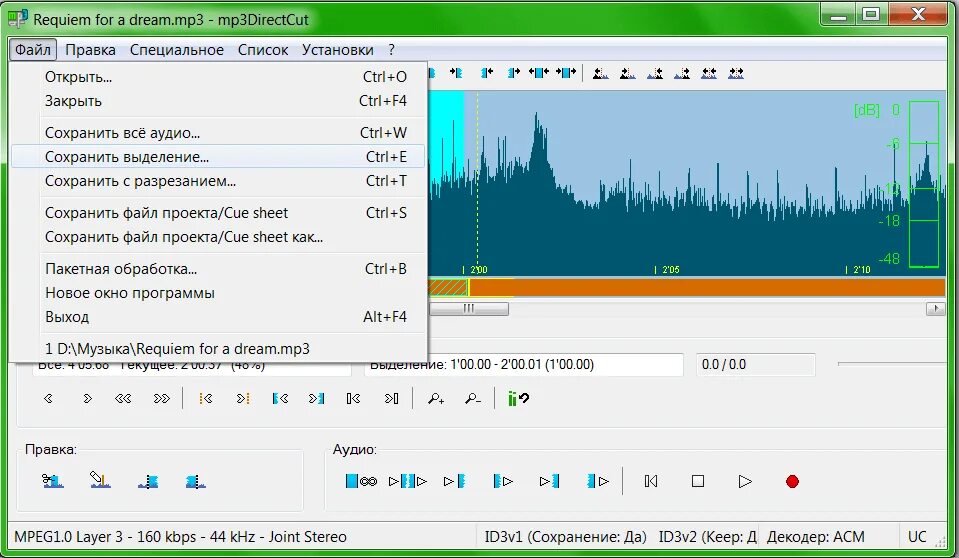The height and width of the screenshot is (558, 959).
Task: Click Декодер: ACM status entry
Action: pyautogui.click(x=815, y=537)
